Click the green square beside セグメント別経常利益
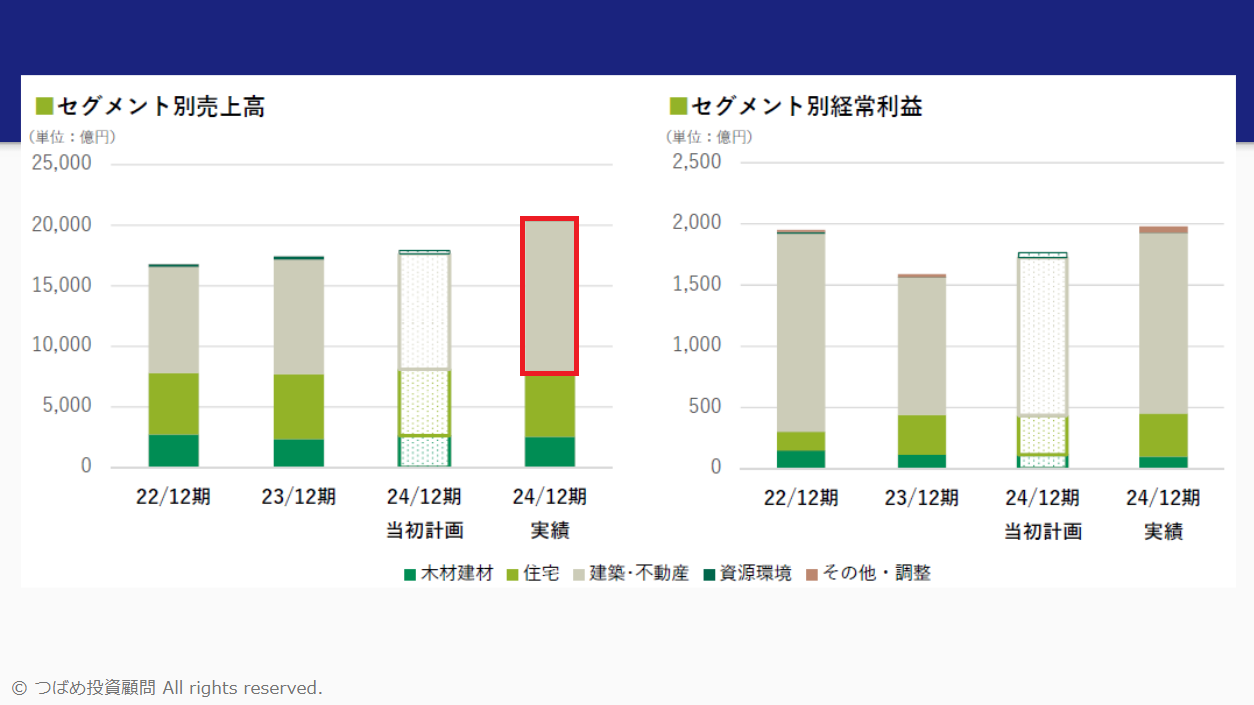 (677, 106)
